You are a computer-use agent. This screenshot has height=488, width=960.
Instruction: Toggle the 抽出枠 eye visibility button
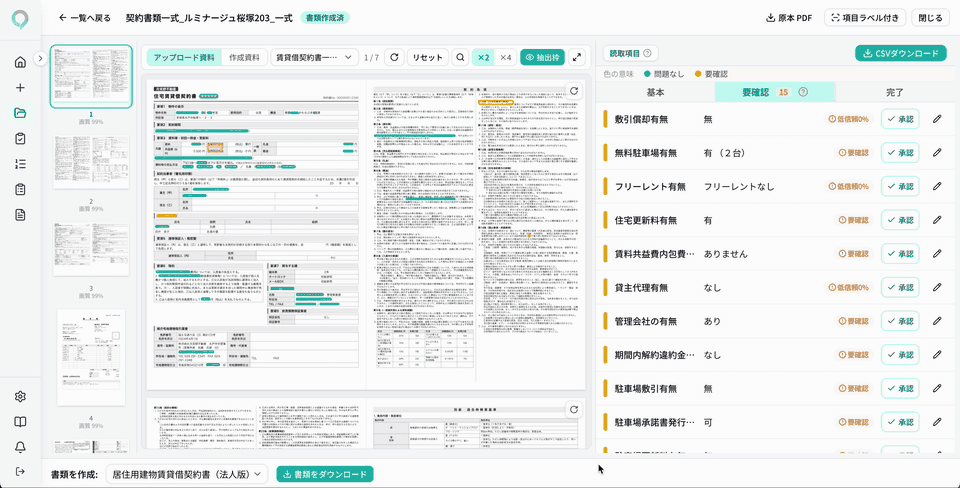coord(542,57)
